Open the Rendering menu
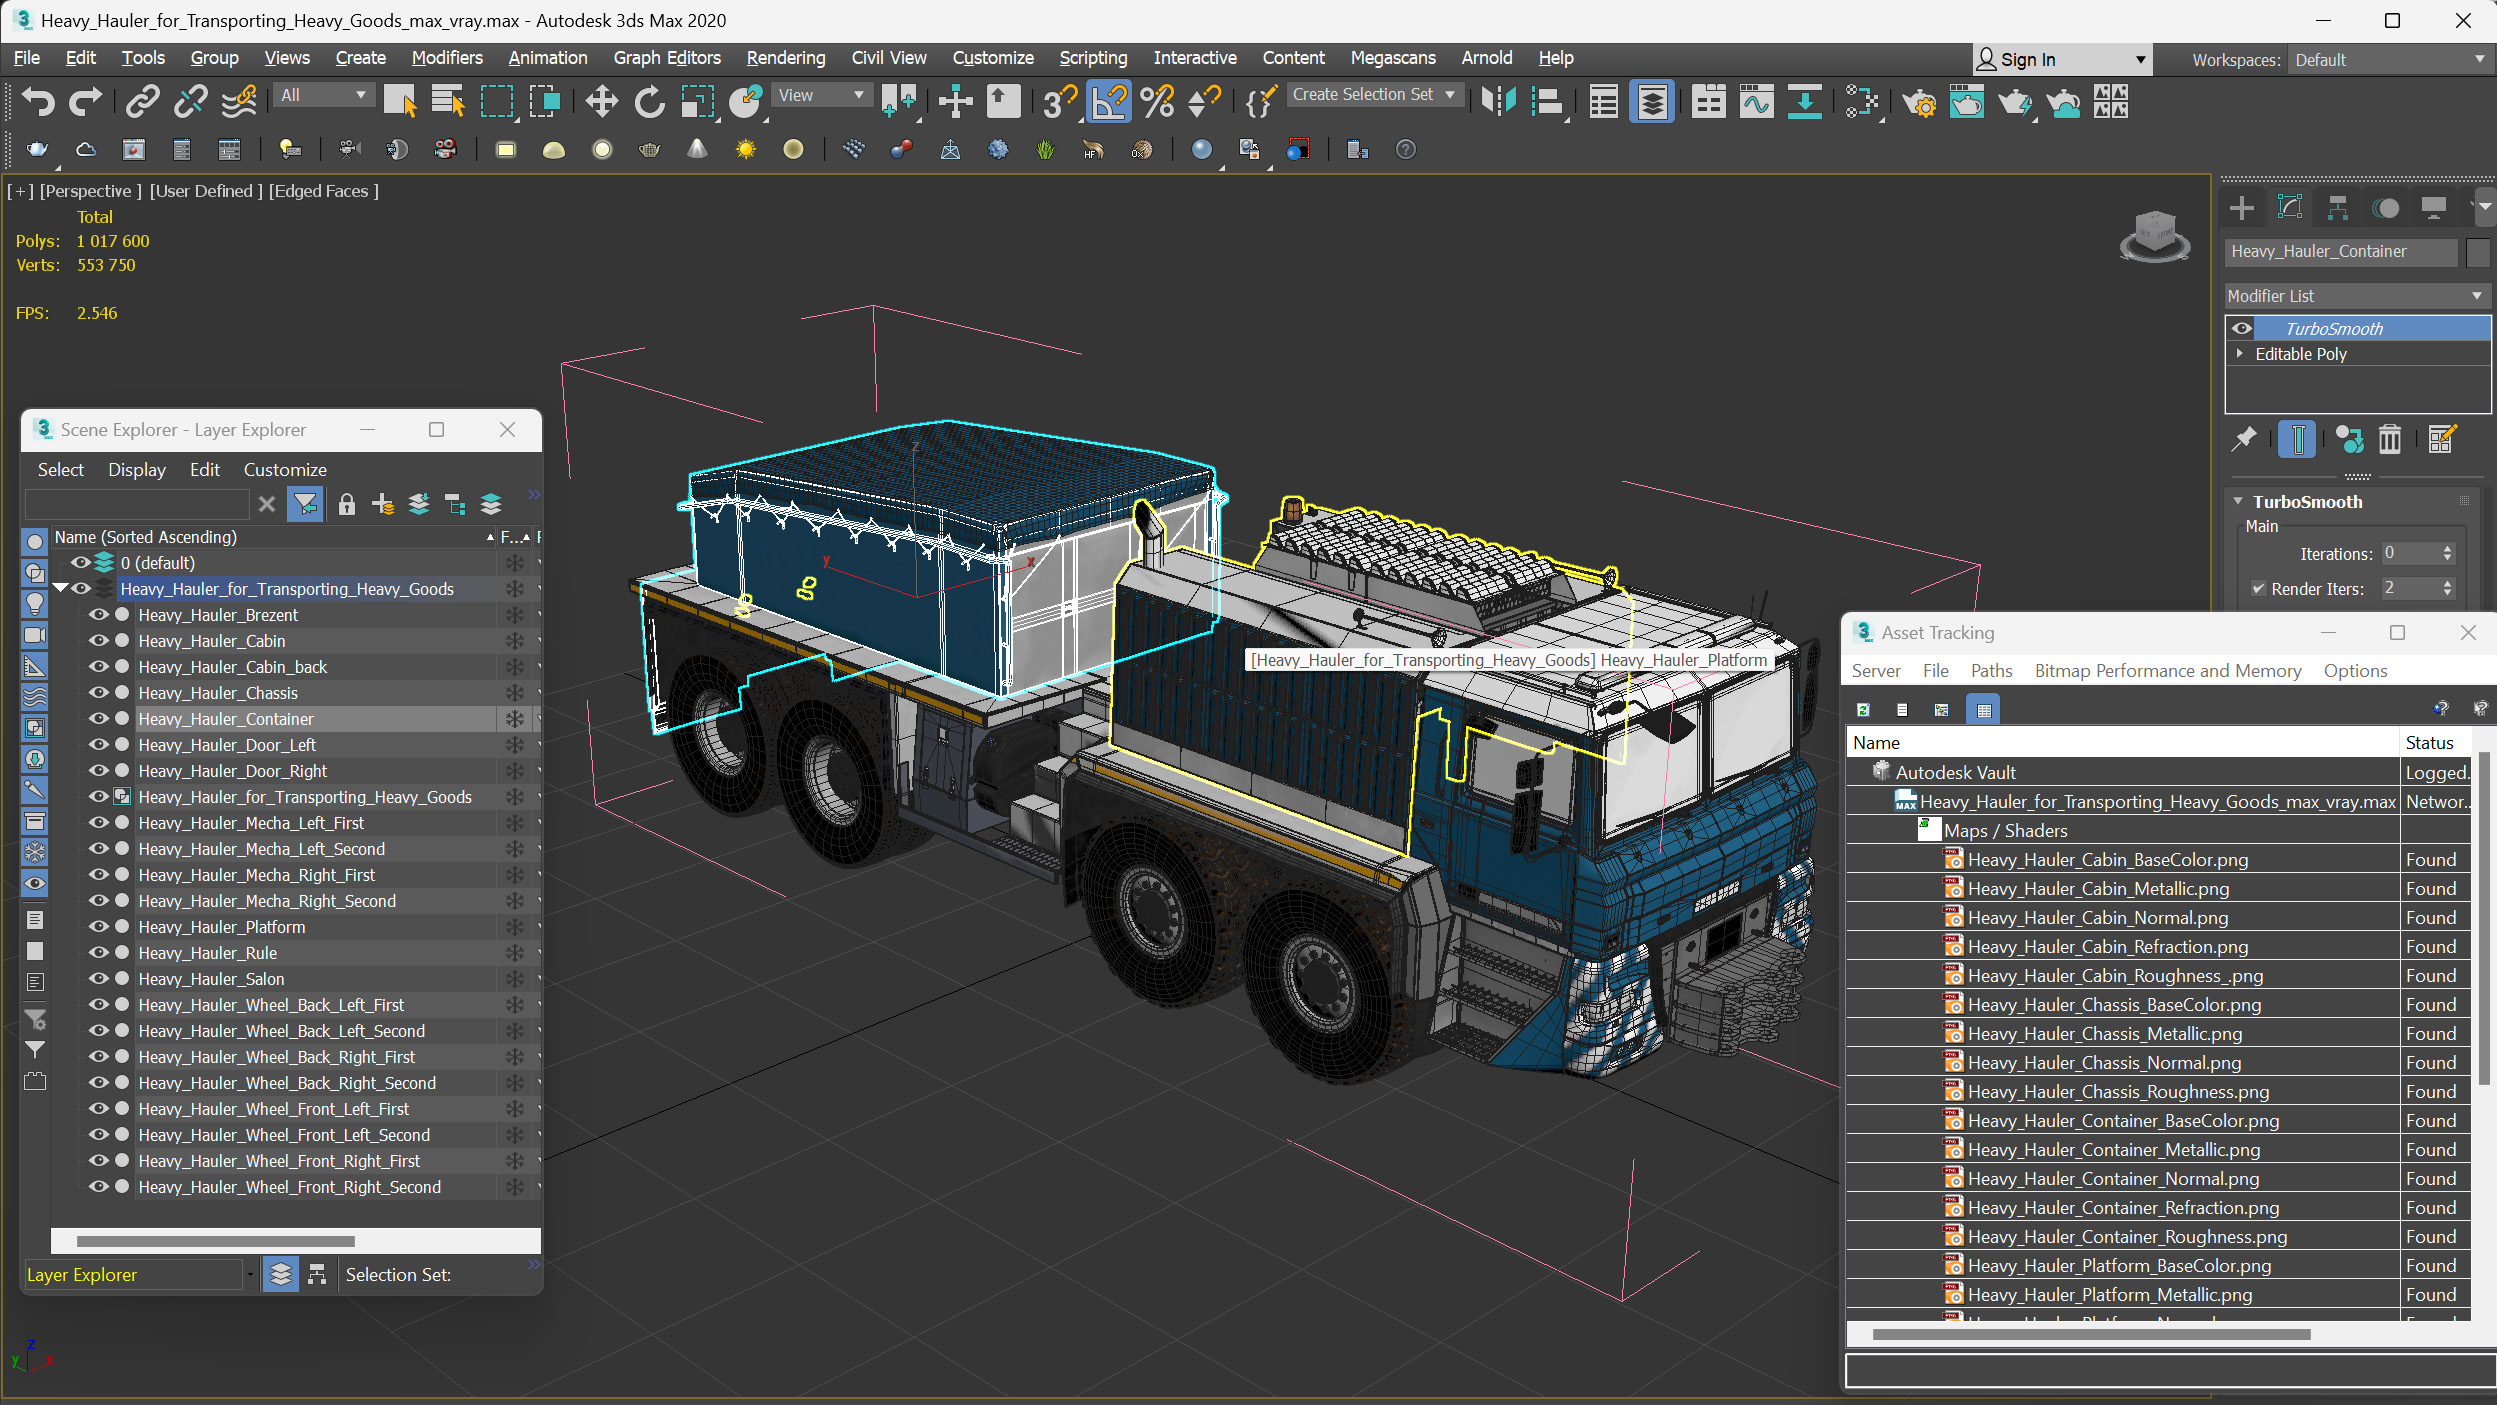The image size is (2497, 1405). coord(782,57)
